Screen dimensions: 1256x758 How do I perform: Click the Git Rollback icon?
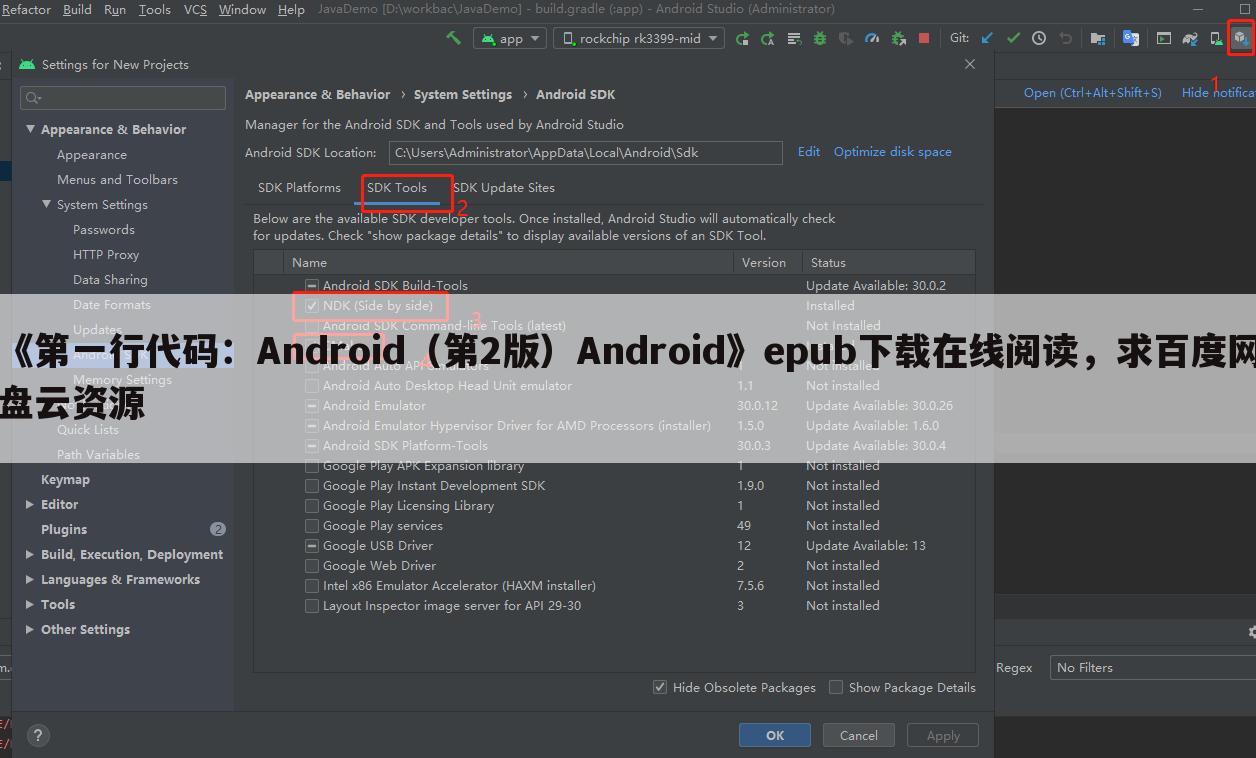(x=1065, y=39)
